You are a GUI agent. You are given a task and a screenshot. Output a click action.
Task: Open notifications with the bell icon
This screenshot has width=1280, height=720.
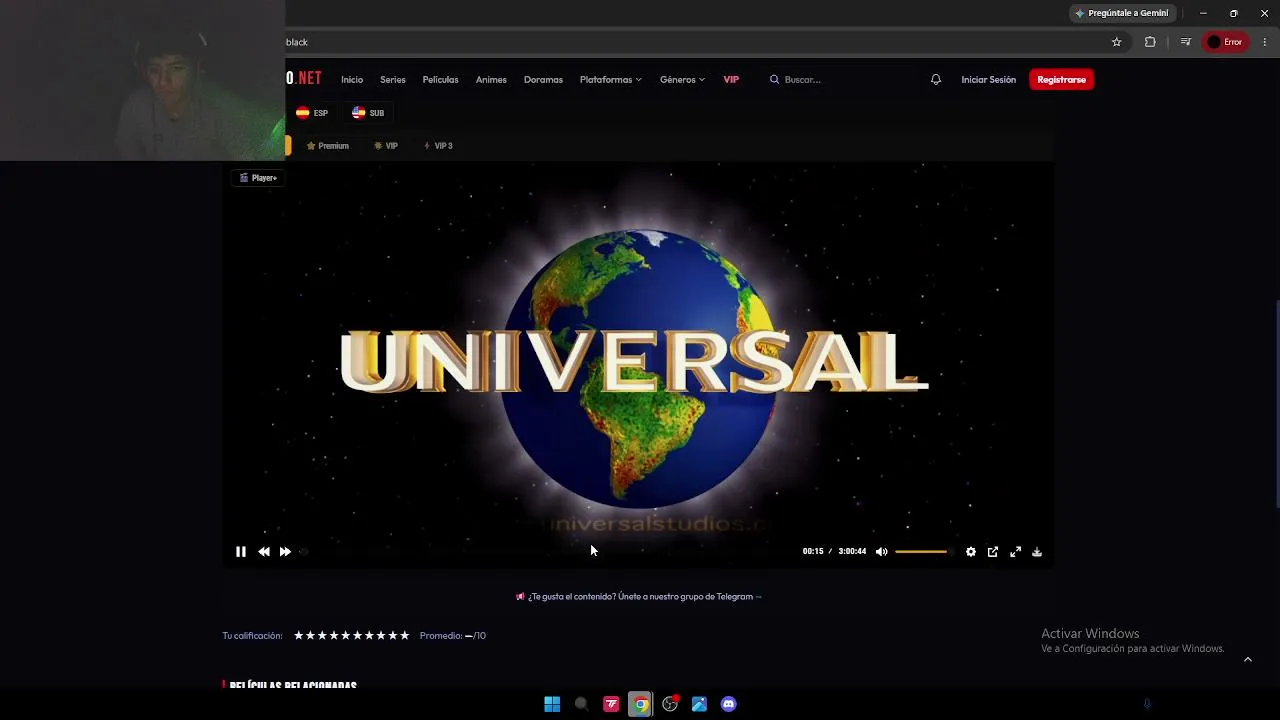(936, 80)
